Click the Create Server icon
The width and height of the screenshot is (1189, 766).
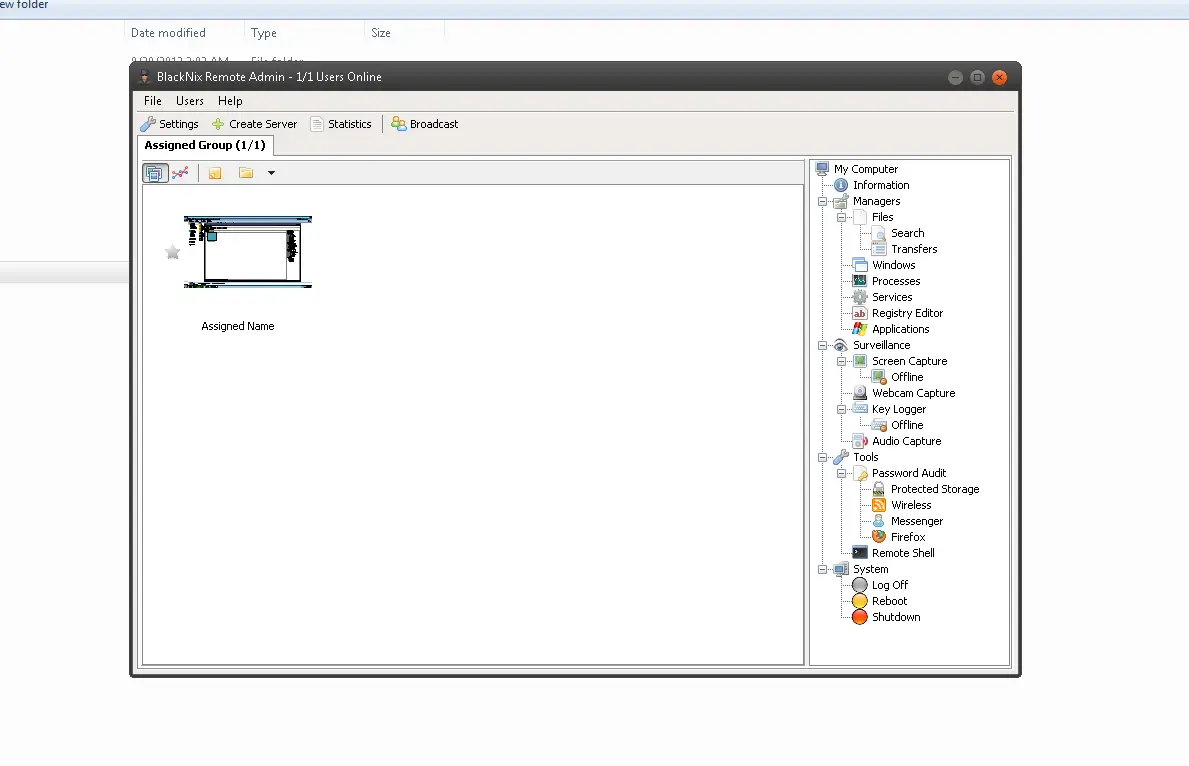coord(254,123)
